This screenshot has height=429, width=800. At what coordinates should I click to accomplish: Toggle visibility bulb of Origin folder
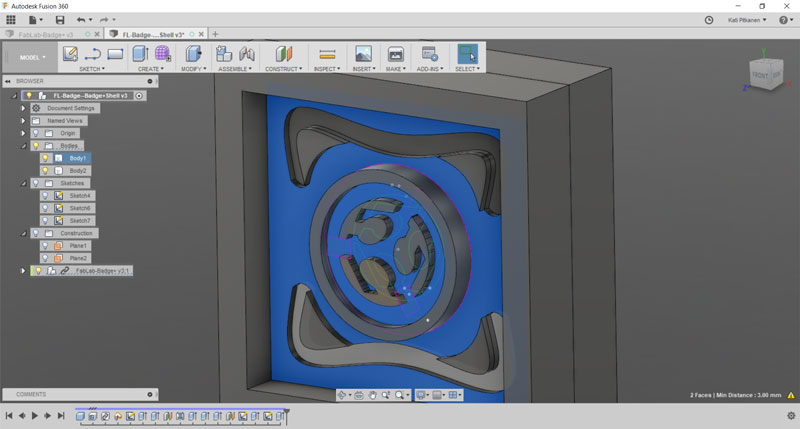click(36, 133)
